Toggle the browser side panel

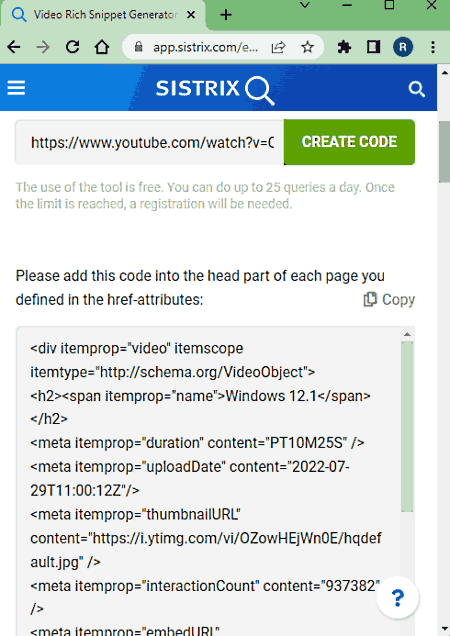coord(373,47)
